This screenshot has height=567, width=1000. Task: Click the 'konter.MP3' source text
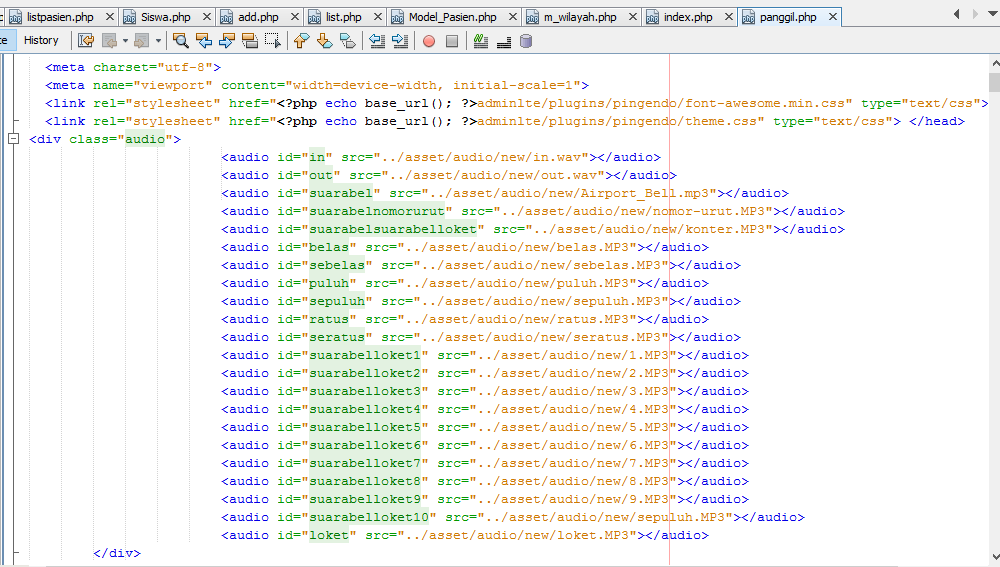click(724, 229)
